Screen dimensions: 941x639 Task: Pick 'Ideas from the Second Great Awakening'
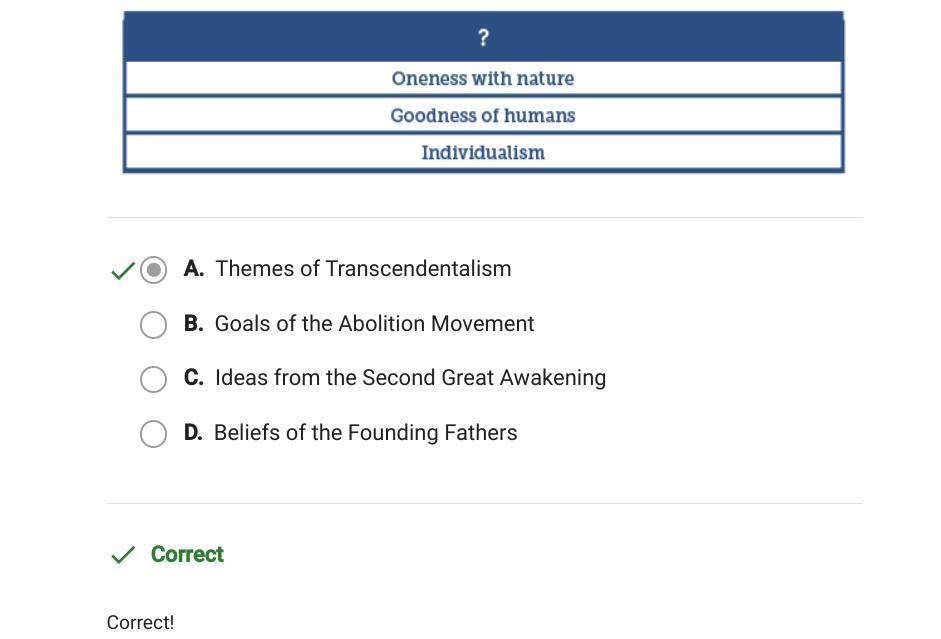(410, 378)
